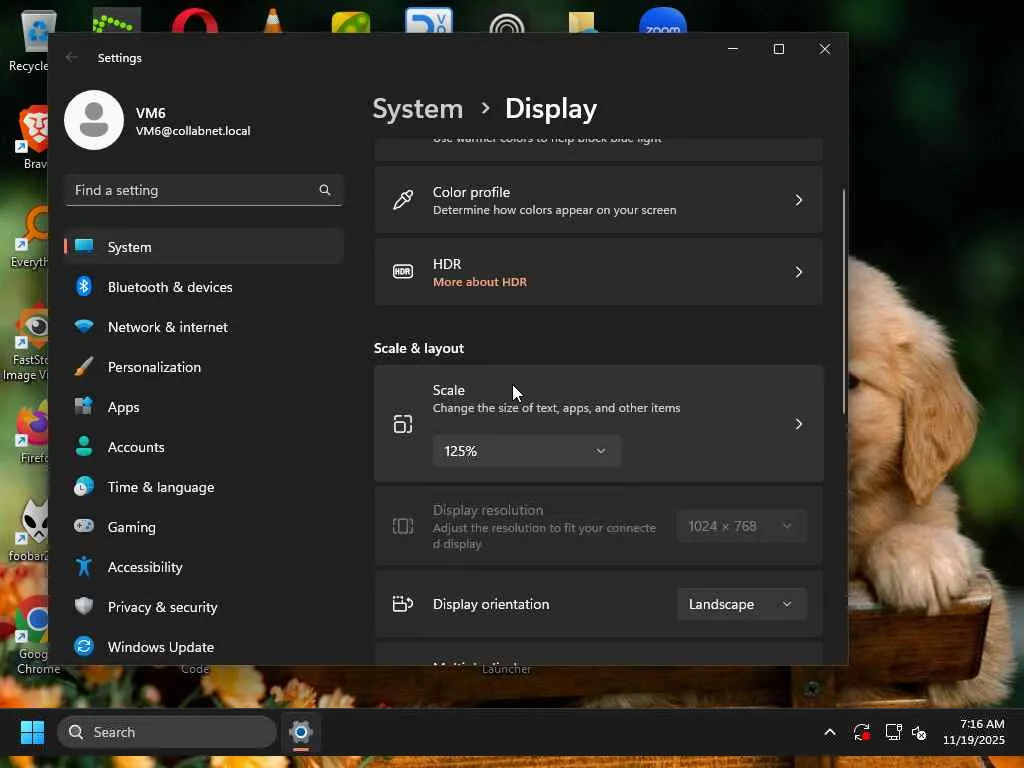Screen dimensions: 1024x768
Task: Open the HDR settings row
Action: [x=598, y=272]
